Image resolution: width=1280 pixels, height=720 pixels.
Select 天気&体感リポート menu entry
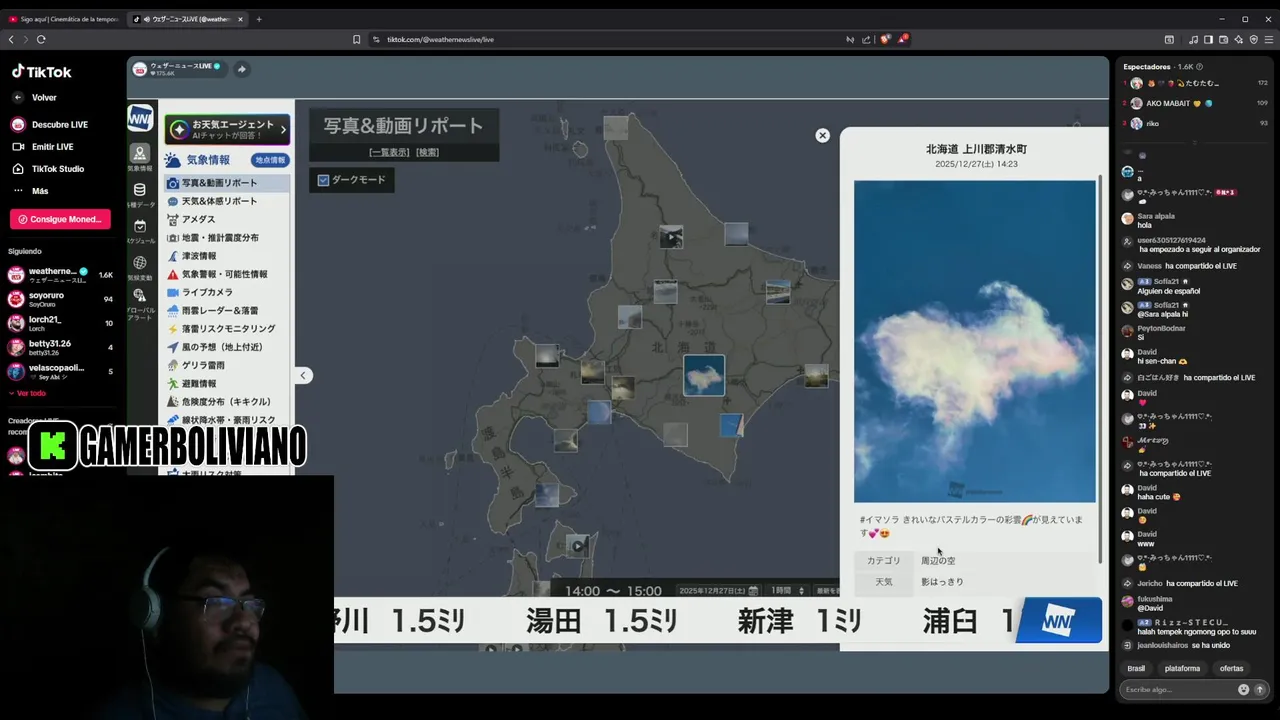click(227, 201)
